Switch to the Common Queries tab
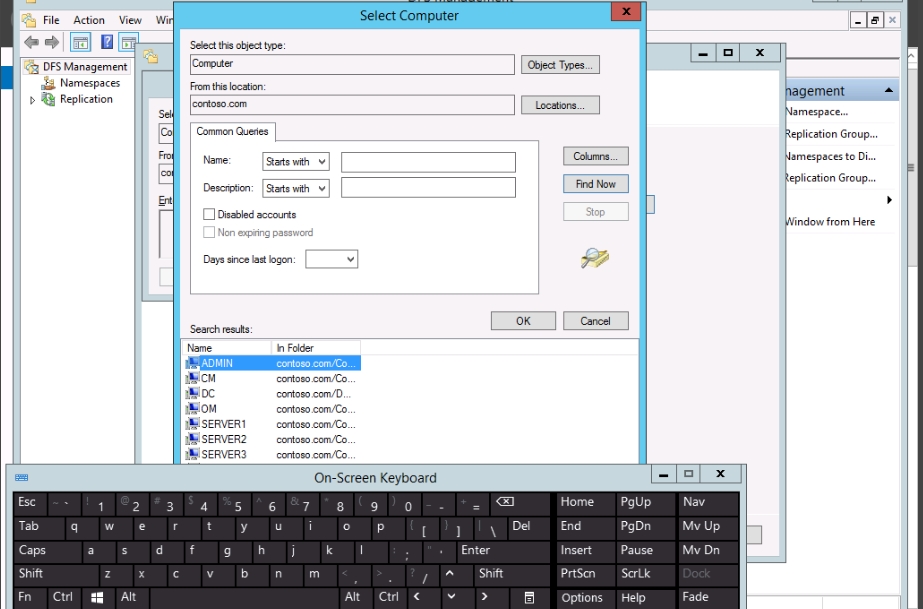The width and height of the screenshot is (923, 609). (230, 132)
